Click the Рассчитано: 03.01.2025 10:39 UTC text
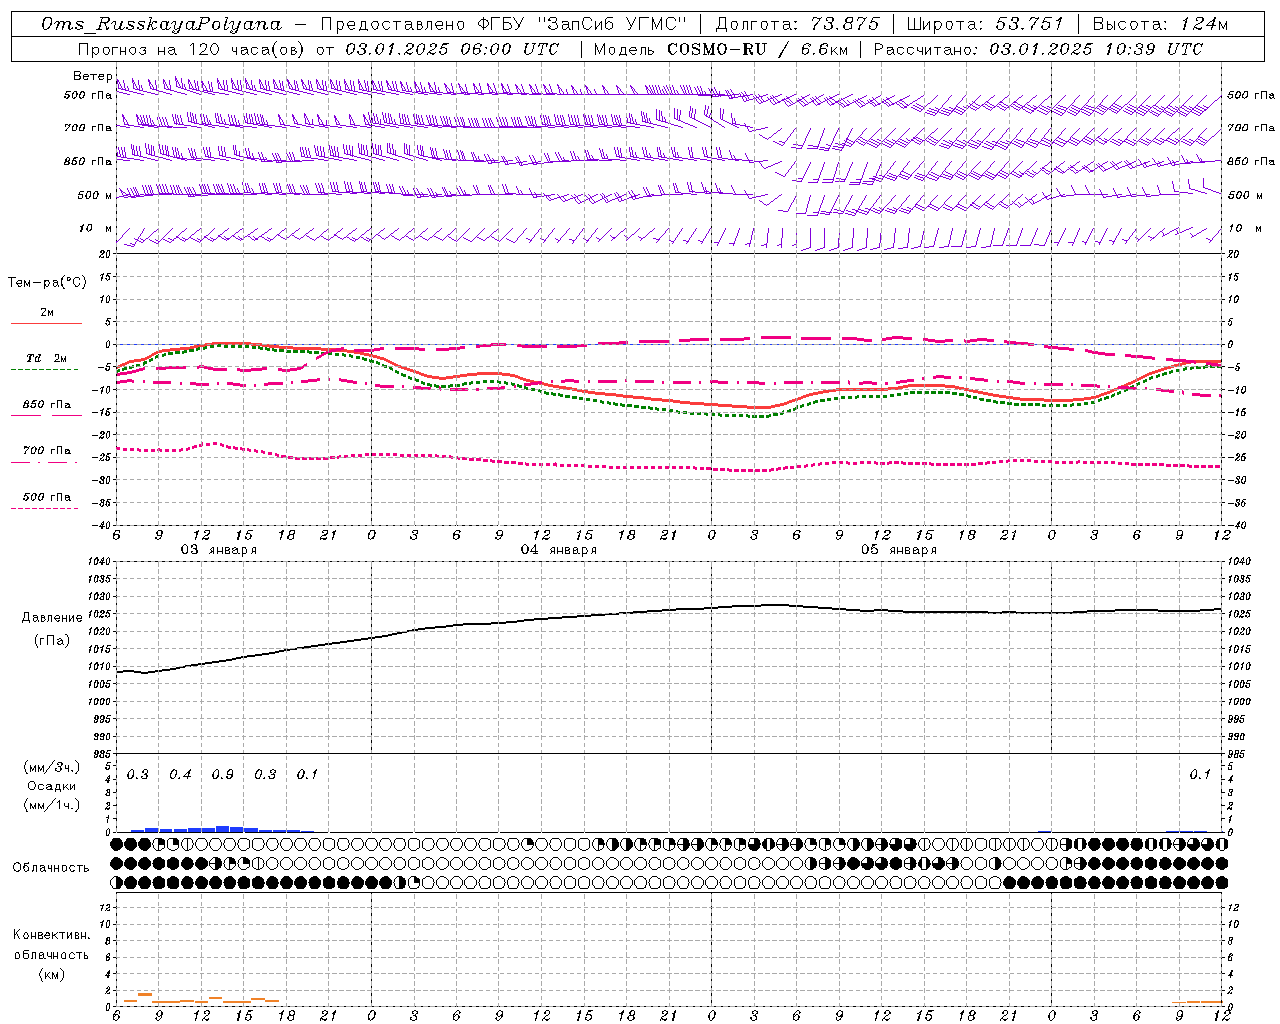The height and width of the screenshot is (1024, 1280). pyautogui.click(x=1038, y=49)
